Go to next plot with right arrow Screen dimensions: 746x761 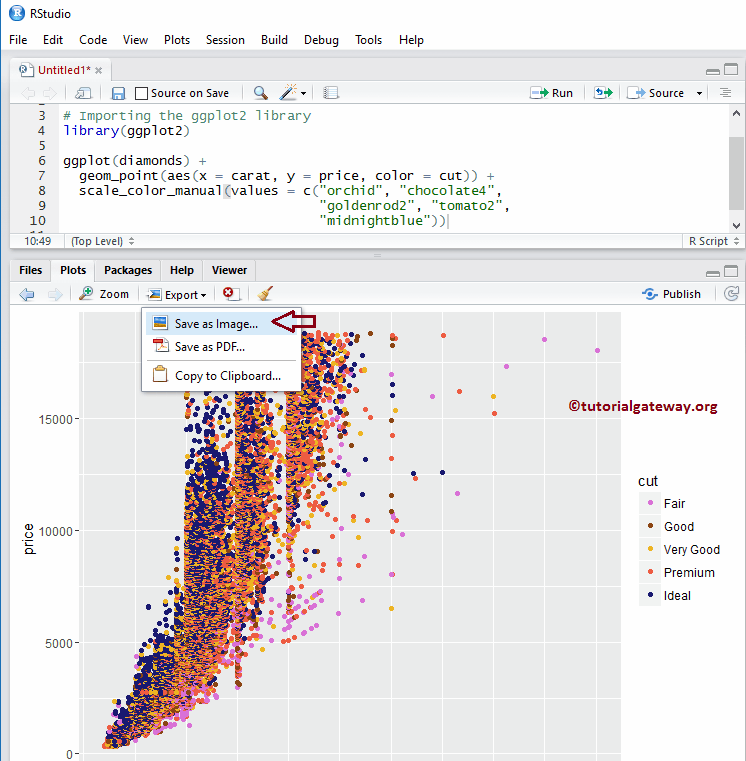click(x=55, y=294)
